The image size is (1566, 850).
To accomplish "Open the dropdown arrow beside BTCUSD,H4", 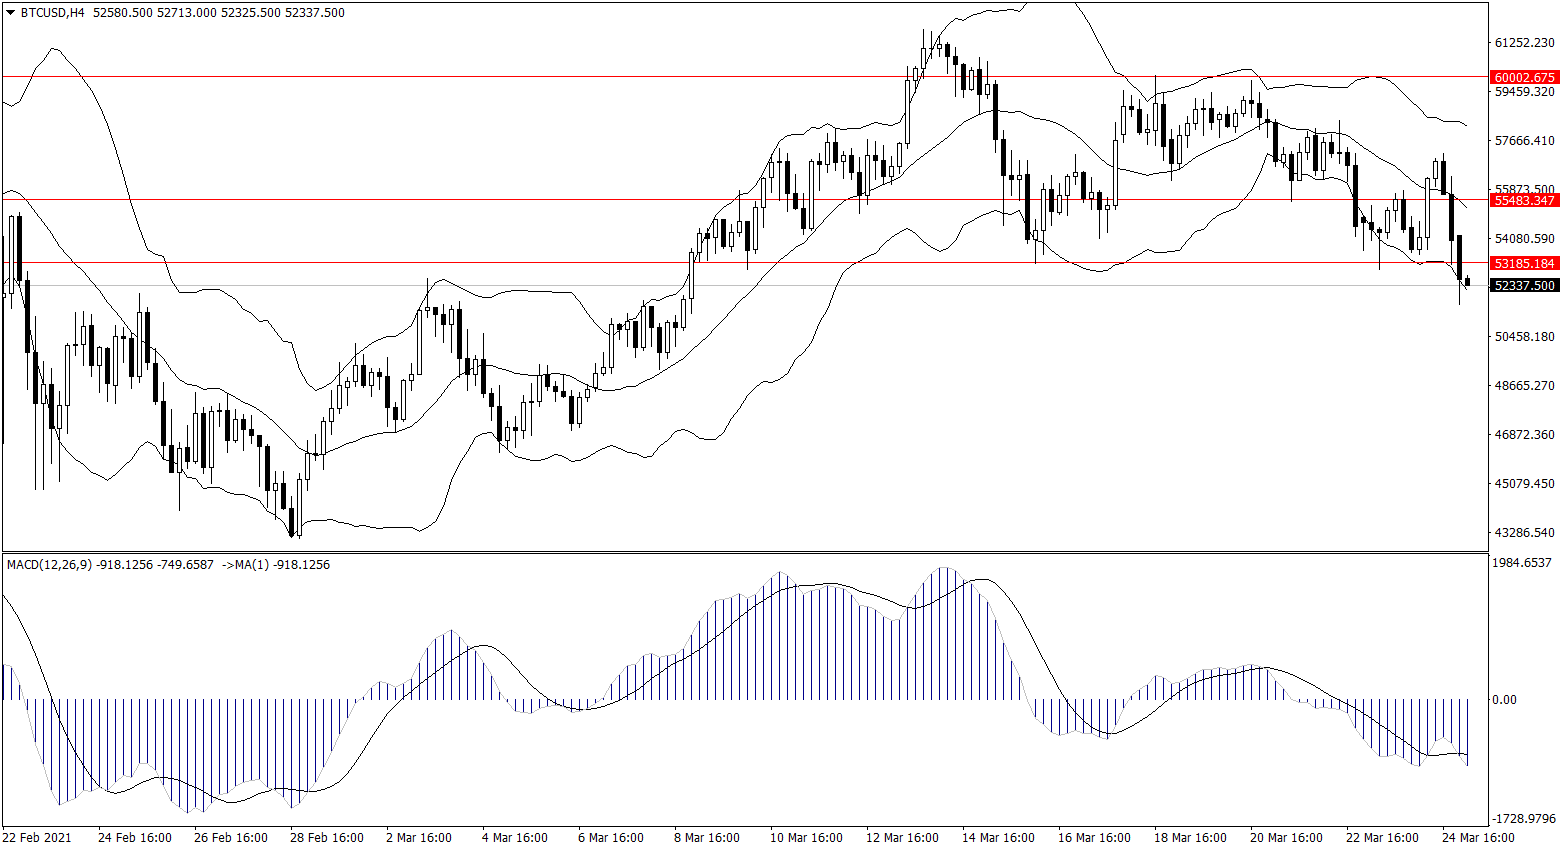I will 11,13.
